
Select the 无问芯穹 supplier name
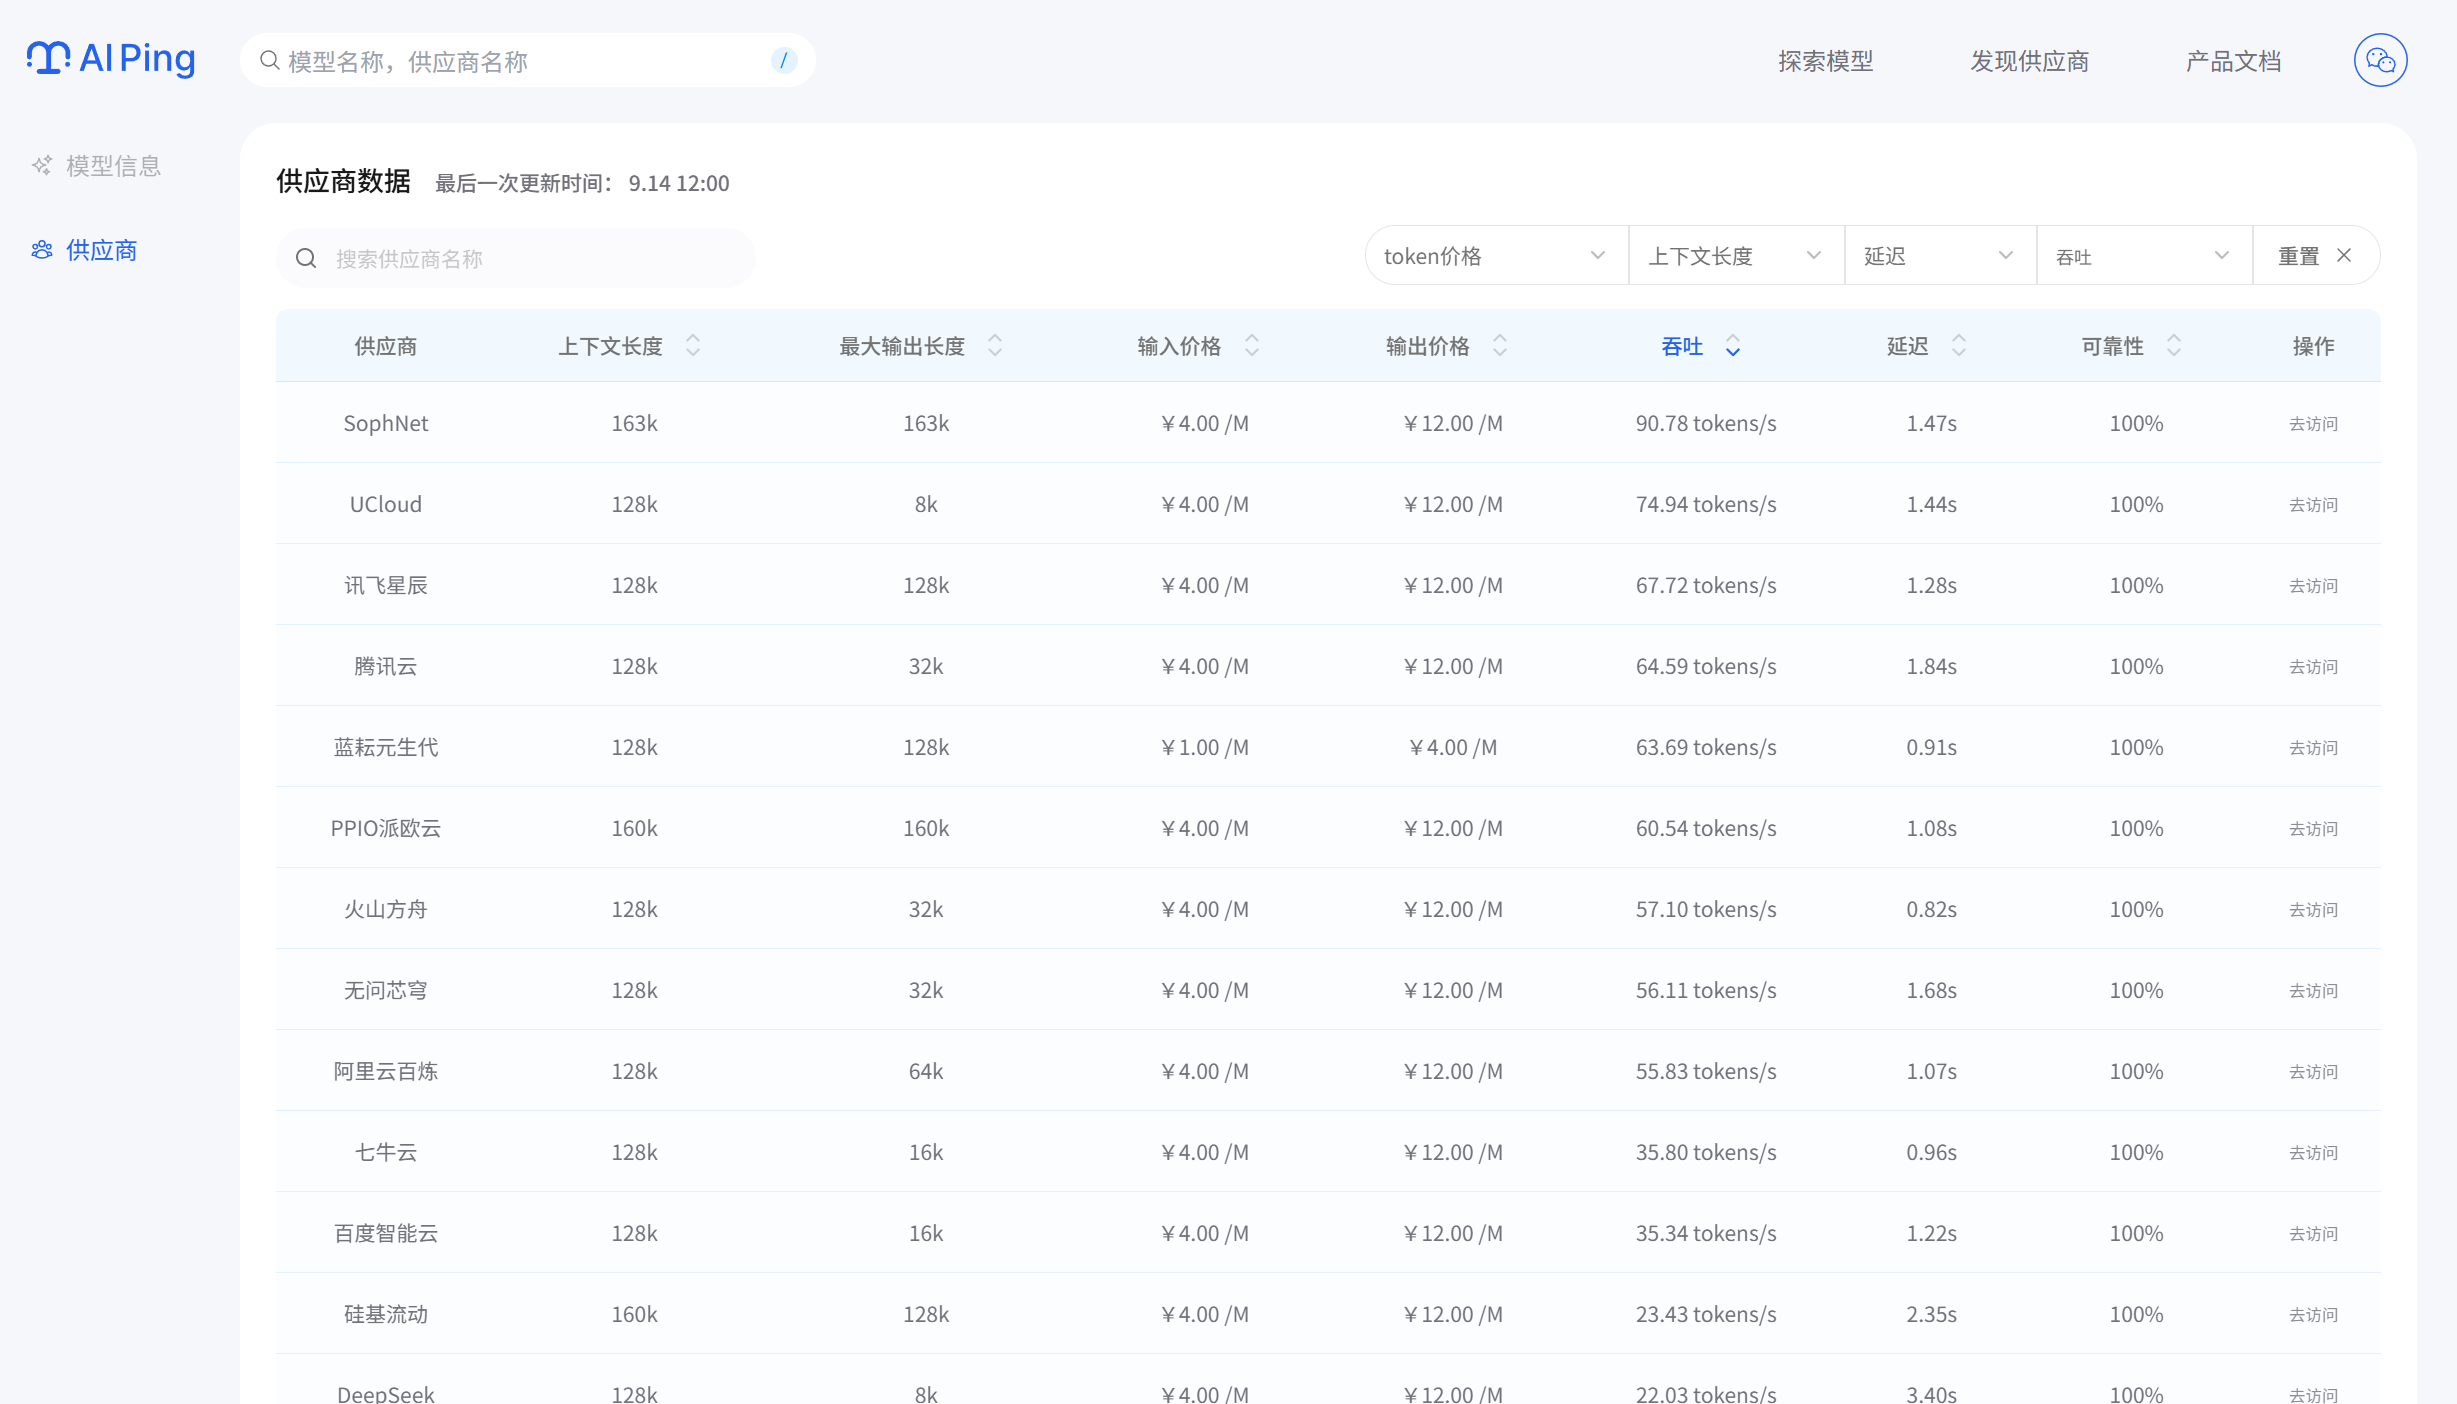tap(385, 991)
